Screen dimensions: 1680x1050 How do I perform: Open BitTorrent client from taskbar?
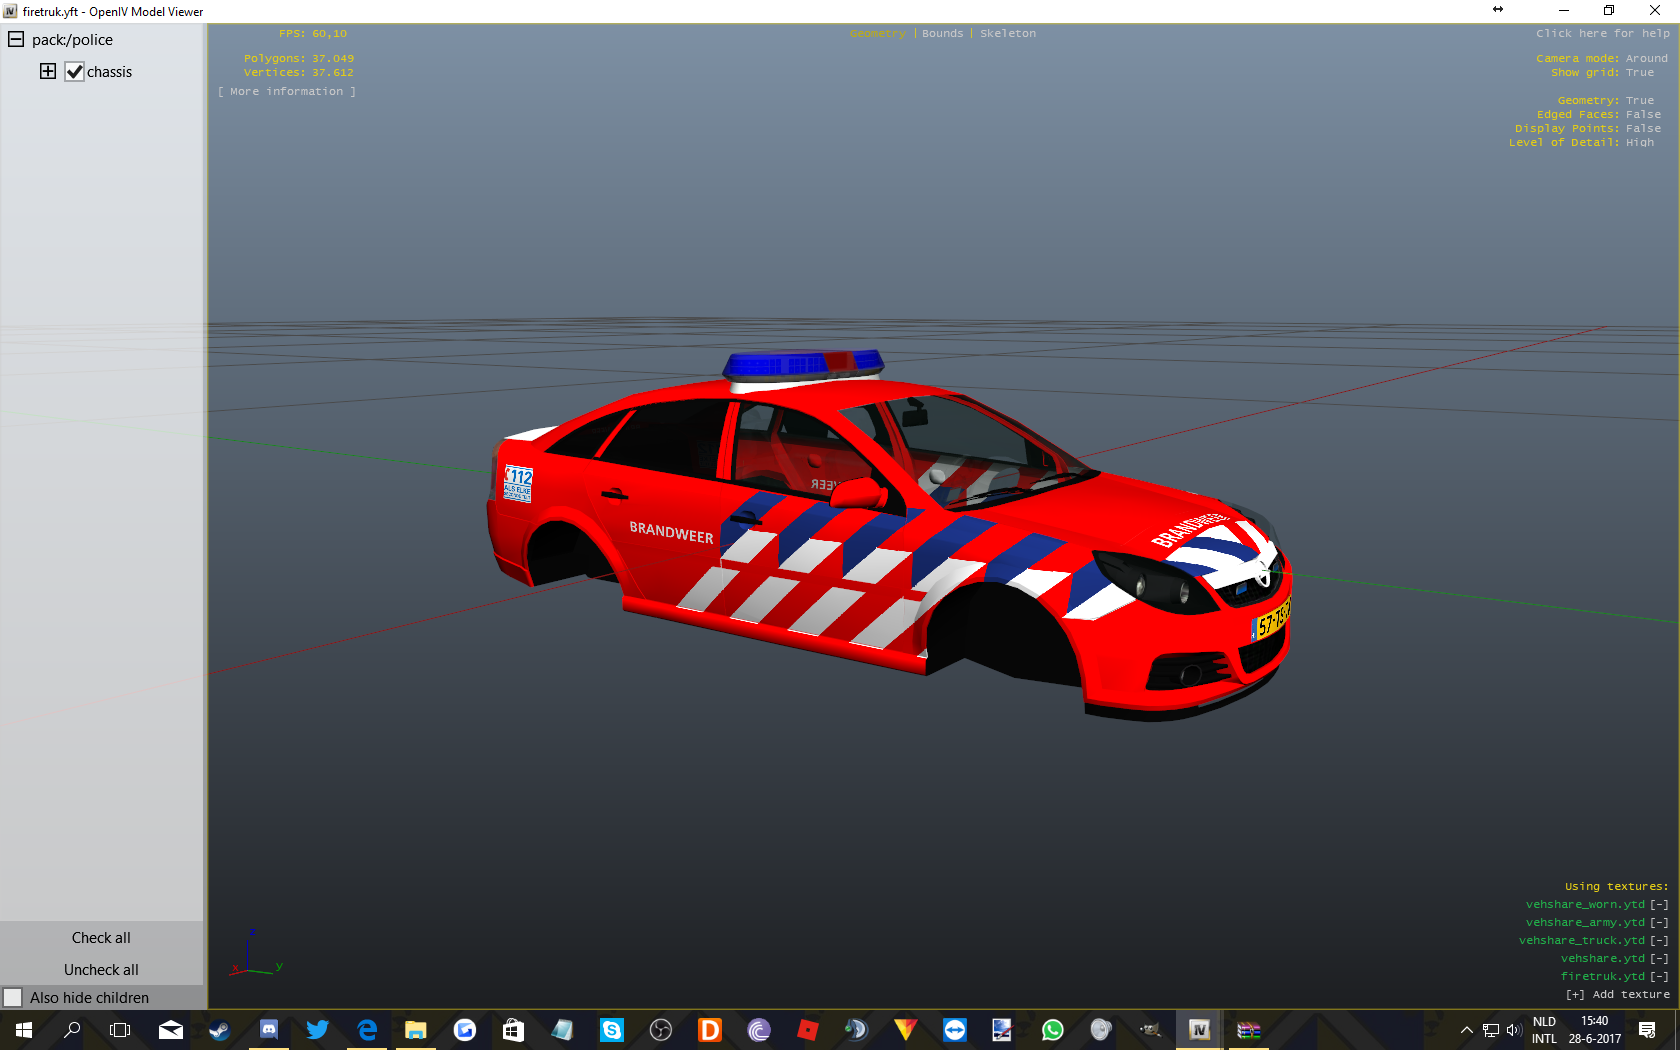pyautogui.click(x=759, y=1030)
